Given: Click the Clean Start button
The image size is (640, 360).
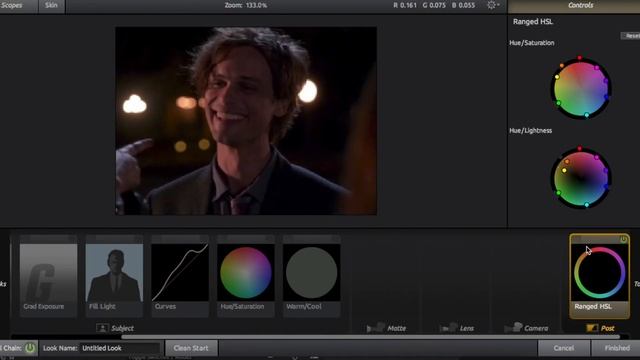Looking at the screenshot, I should [191, 348].
